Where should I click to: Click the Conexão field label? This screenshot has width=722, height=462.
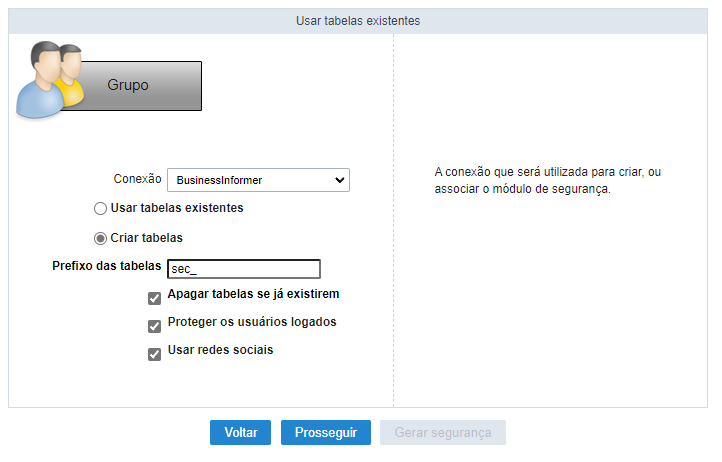pyautogui.click(x=137, y=179)
